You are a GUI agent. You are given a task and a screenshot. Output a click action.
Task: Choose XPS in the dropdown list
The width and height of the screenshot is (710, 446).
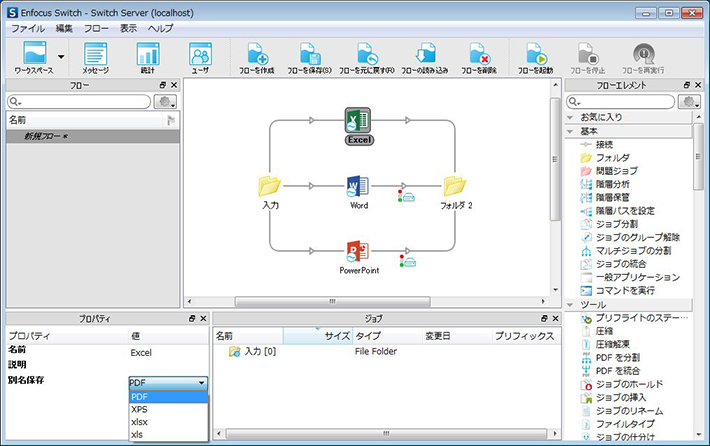tap(168, 409)
